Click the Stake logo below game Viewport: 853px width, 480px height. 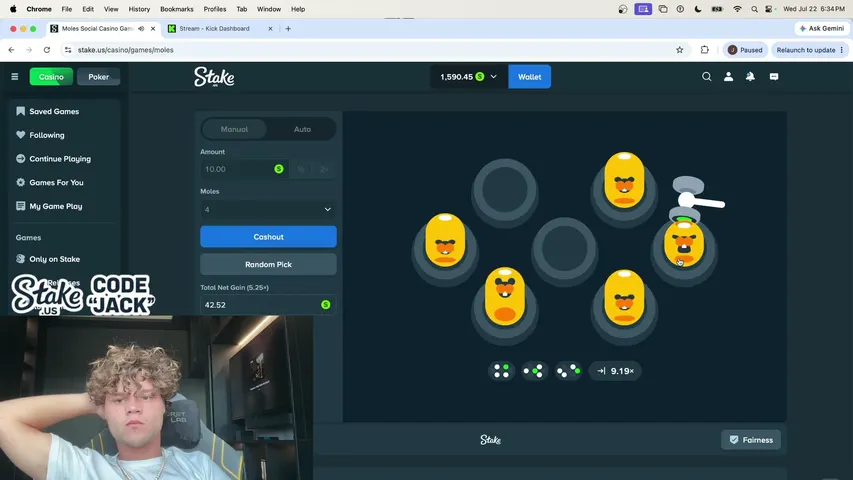click(490, 440)
